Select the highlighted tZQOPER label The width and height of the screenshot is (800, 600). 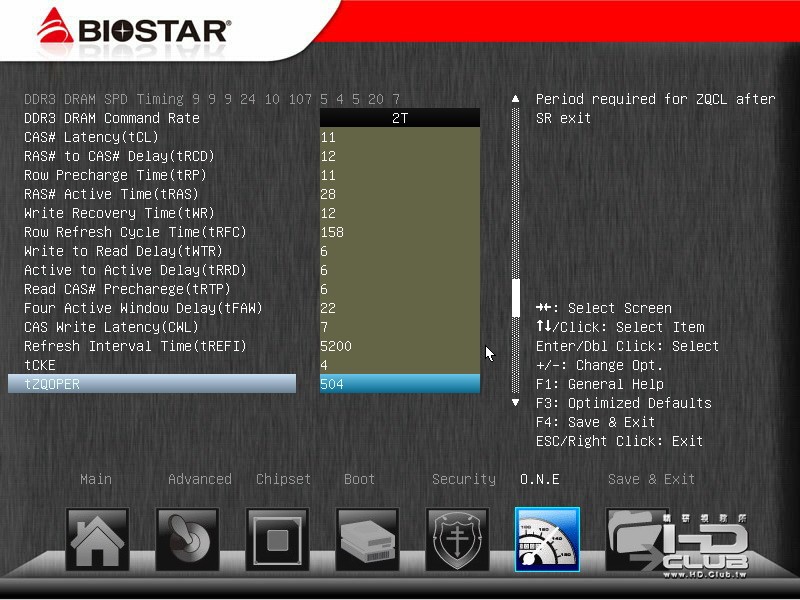click(x=152, y=384)
